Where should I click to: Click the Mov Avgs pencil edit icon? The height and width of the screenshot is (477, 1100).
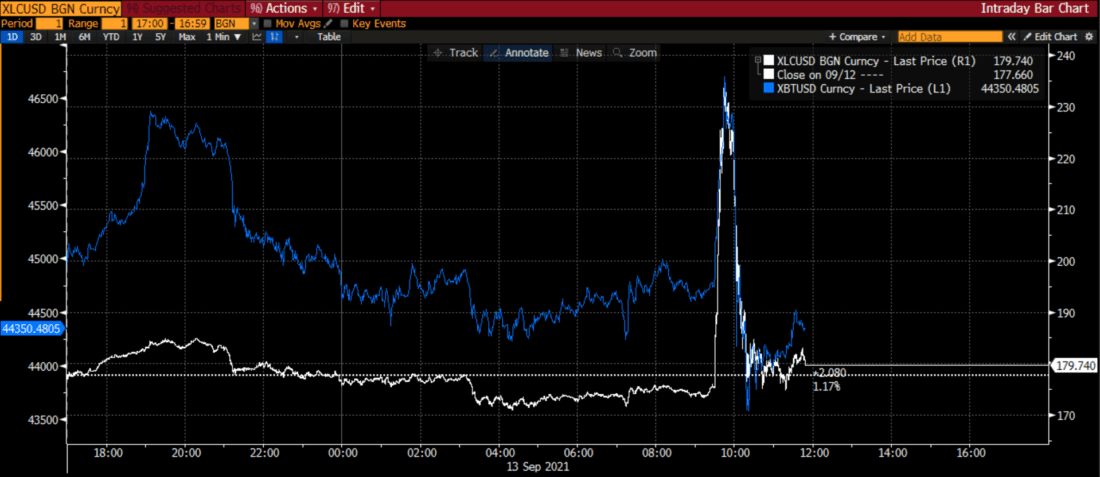[x=328, y=24]
